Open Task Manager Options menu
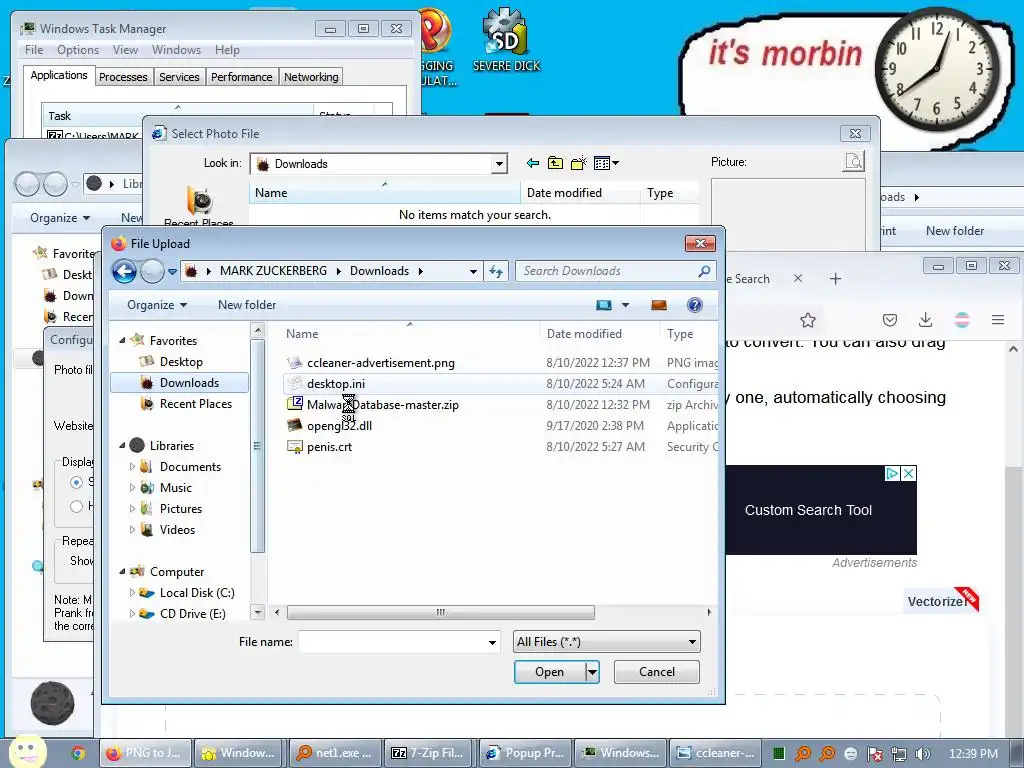Image resolution: width=1024 pixels, height=768 pixels. 78,50
